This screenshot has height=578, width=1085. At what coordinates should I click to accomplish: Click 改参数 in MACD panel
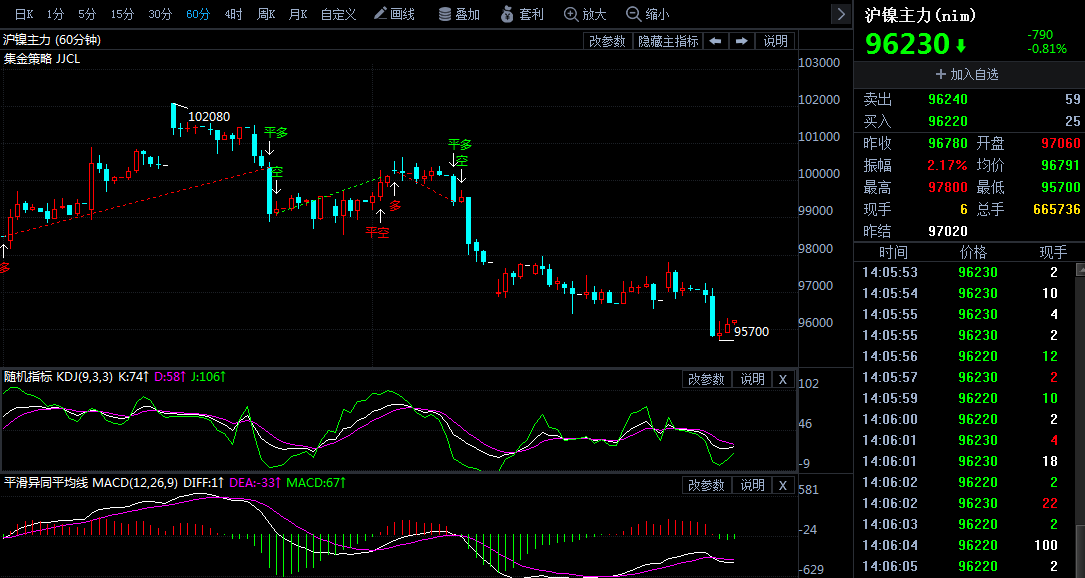click(x=706, y=485)
